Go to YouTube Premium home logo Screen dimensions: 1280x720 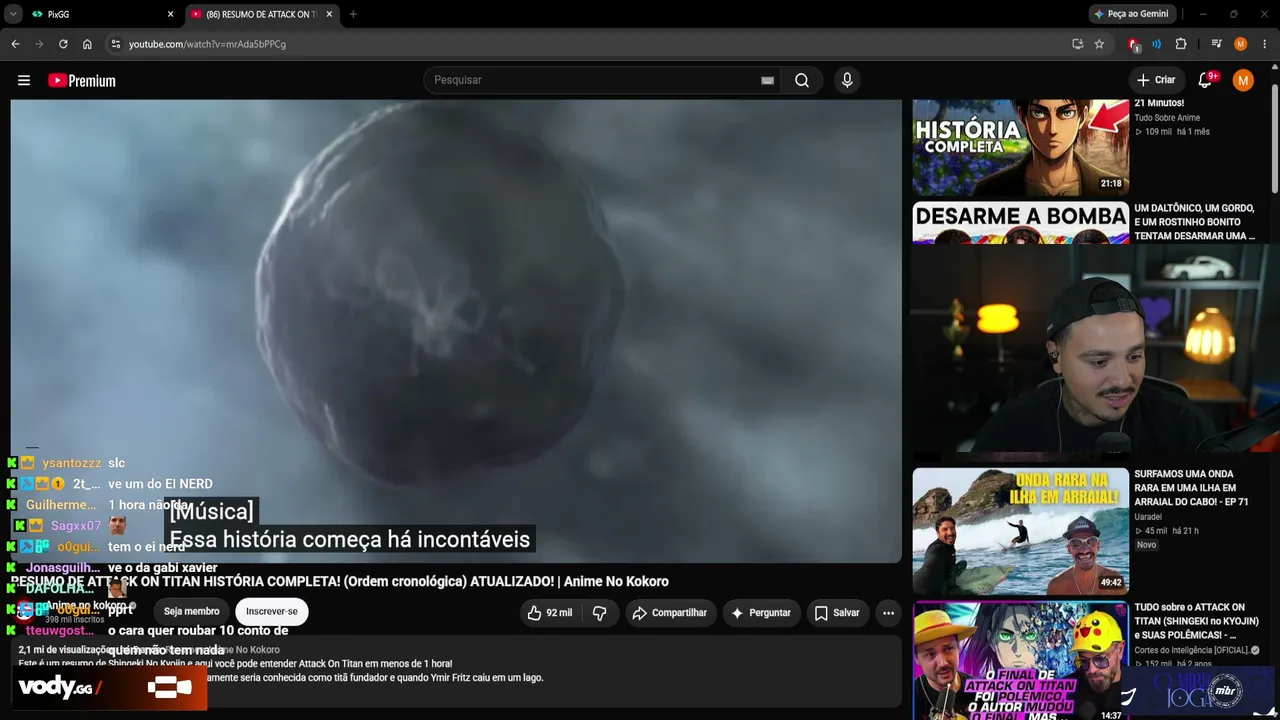pos(82,80)
